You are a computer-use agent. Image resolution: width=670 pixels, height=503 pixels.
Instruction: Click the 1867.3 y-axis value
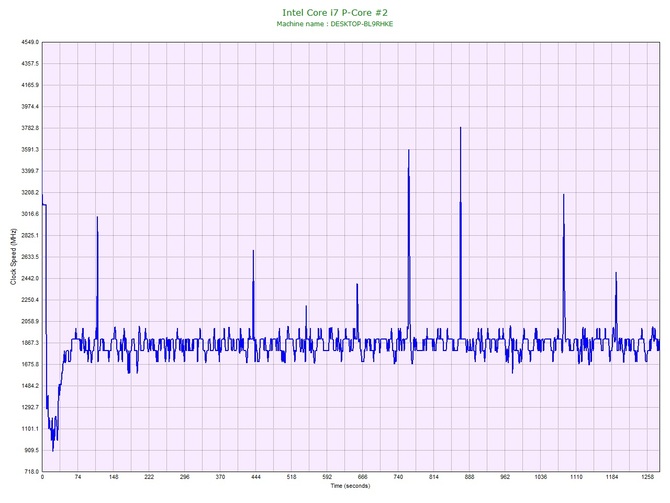30,343
